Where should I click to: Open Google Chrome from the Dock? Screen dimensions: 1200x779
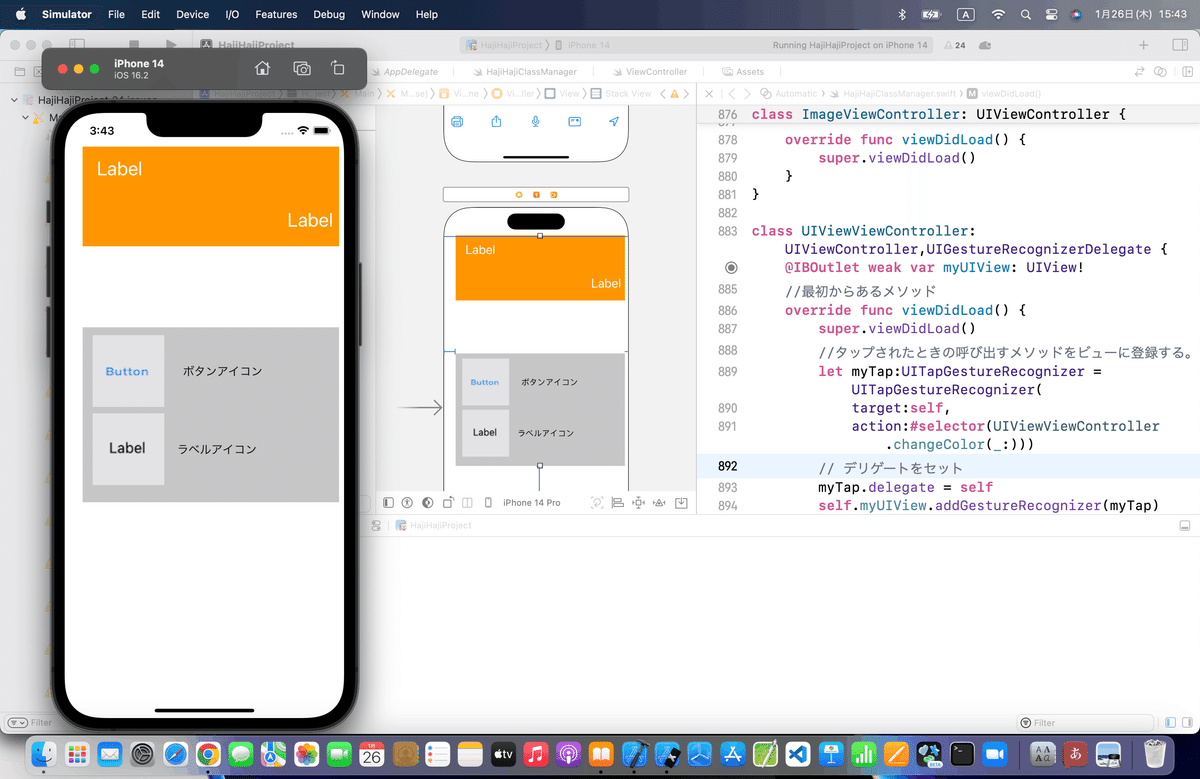(207, 754)
